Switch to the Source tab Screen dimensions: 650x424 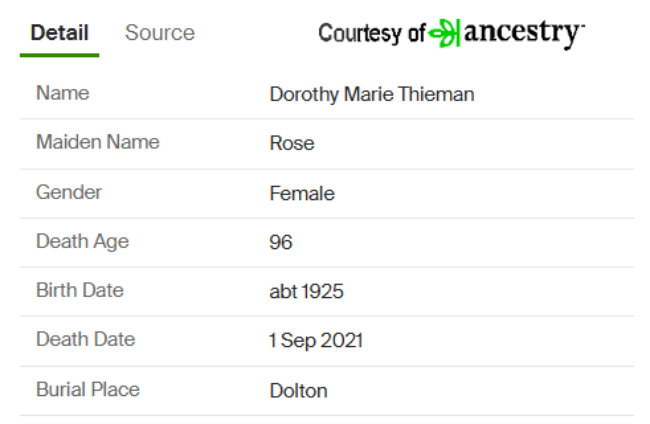160,33
